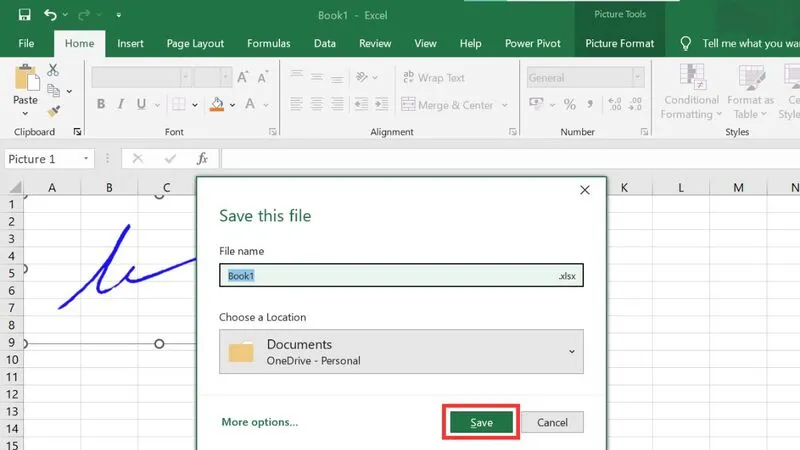The image size is (800, 450).
Task: Click Decrease Indent icon
Action: (x=361, y=104)
